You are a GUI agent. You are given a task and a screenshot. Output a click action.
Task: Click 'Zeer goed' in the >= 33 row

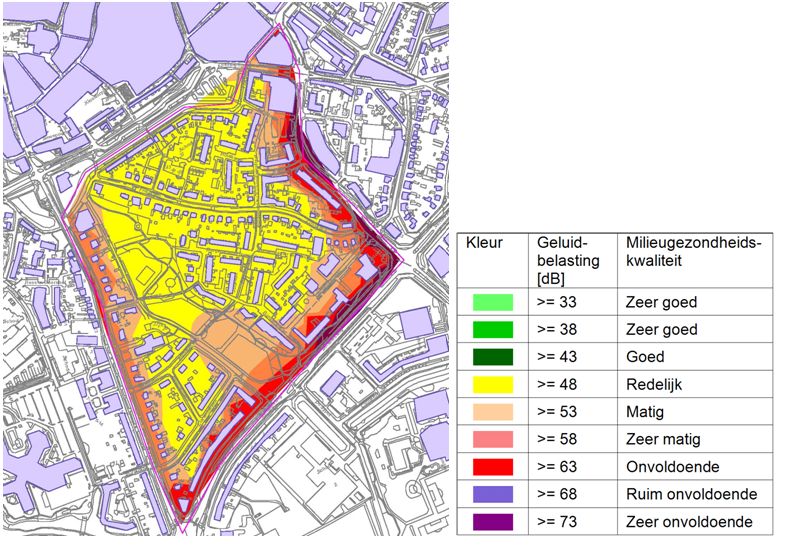pos(661,303)
